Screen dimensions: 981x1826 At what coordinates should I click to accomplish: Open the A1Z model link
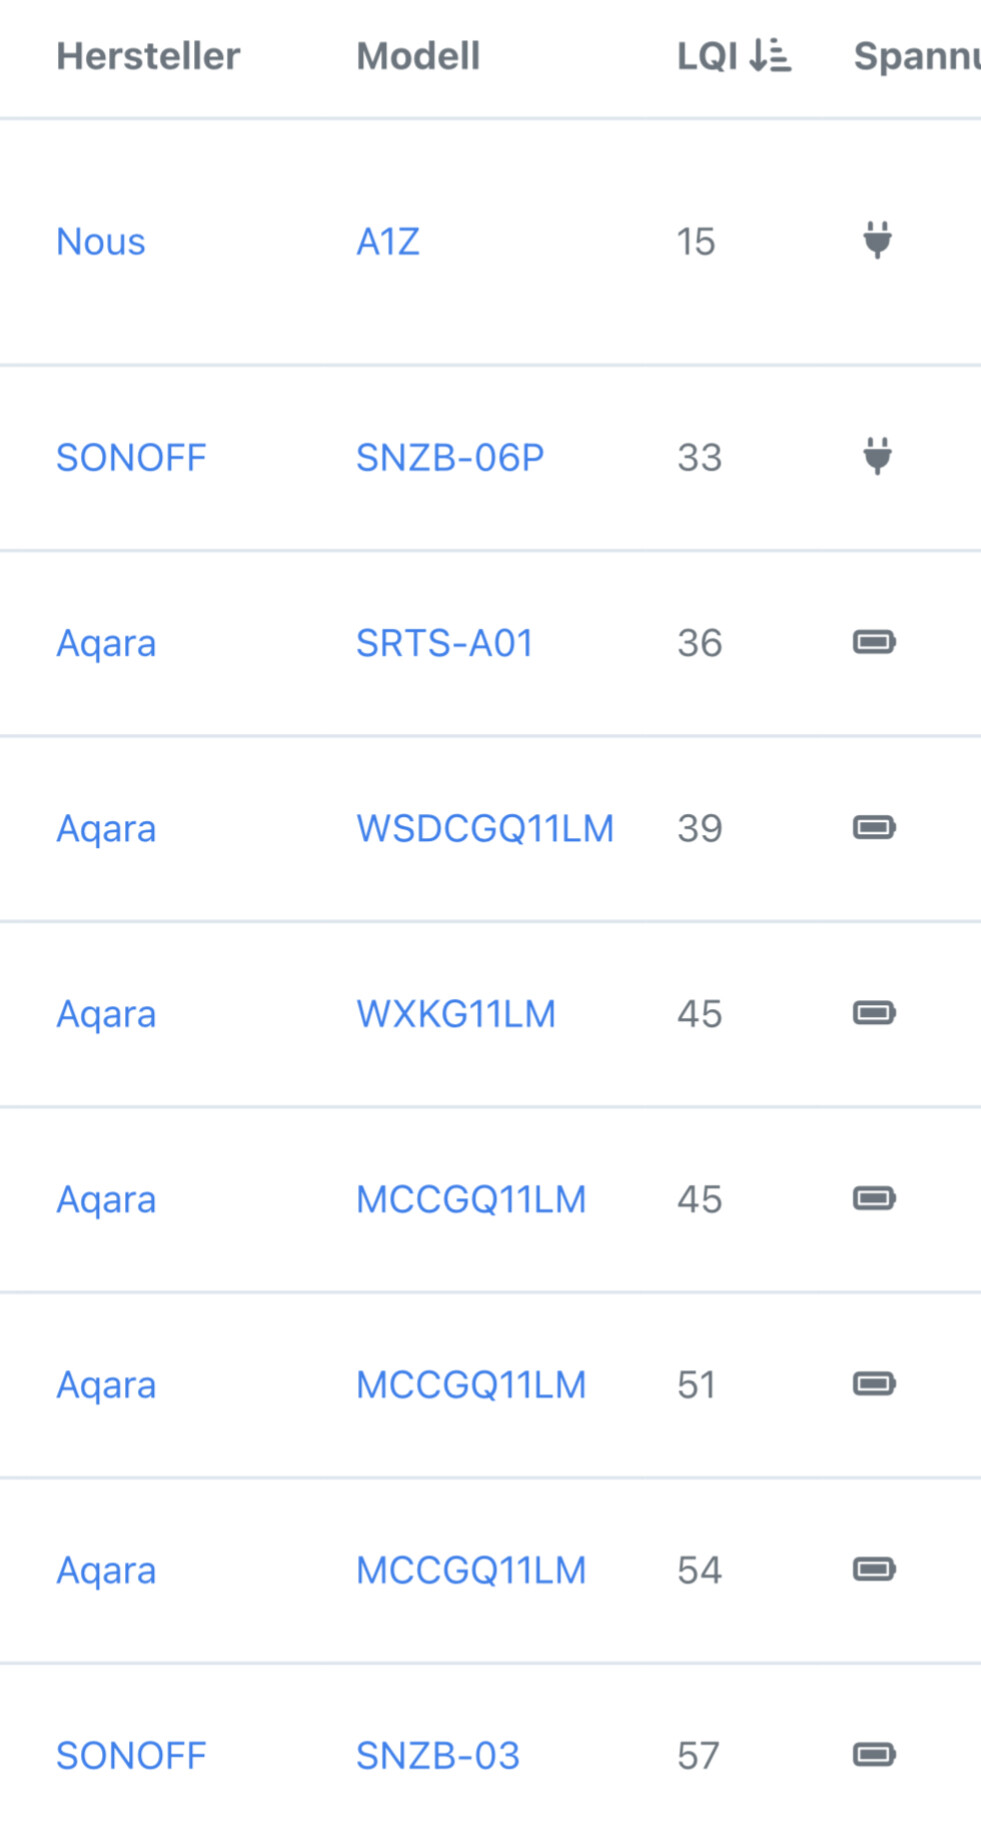coord(388,242)
